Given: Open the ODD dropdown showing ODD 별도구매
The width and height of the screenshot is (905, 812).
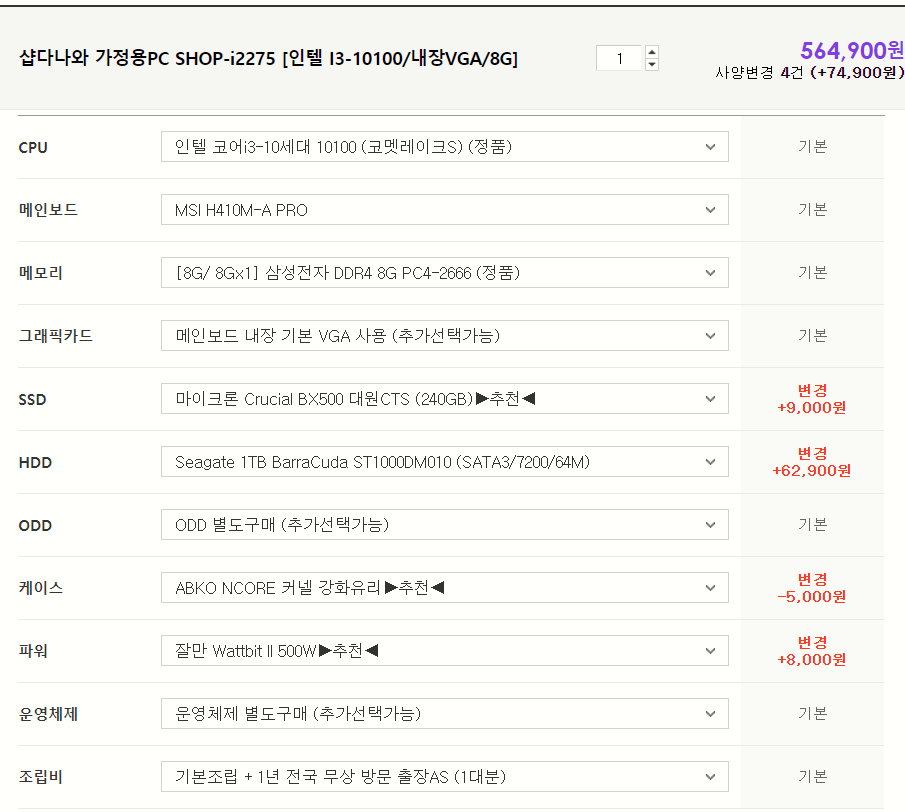Looking at the screenshot, I should [444, 525].
